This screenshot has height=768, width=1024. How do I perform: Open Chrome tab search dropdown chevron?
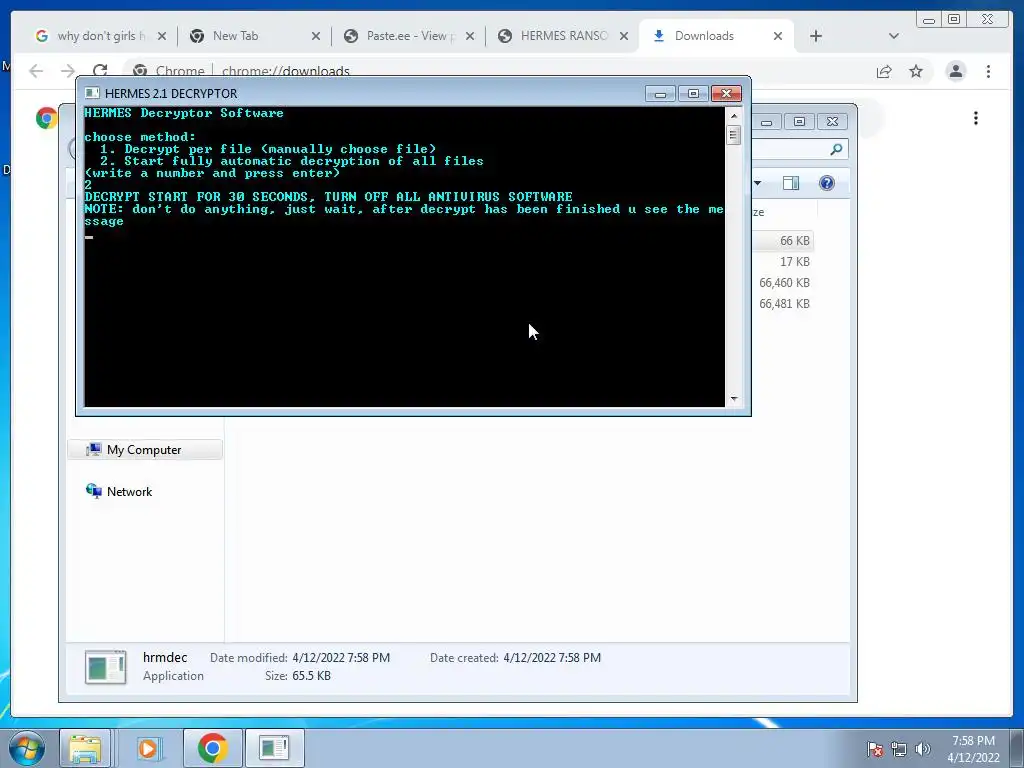click(x=894, y=36)
